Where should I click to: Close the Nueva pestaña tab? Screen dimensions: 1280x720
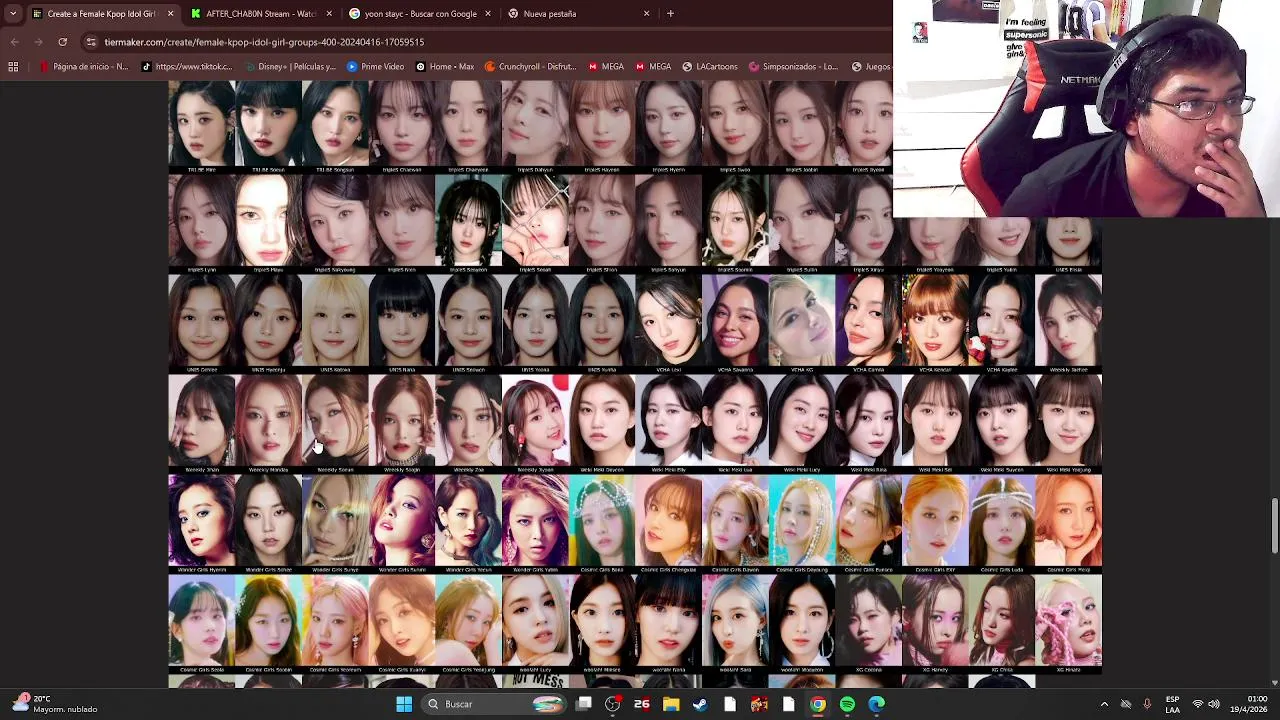(x=646, y=14)
